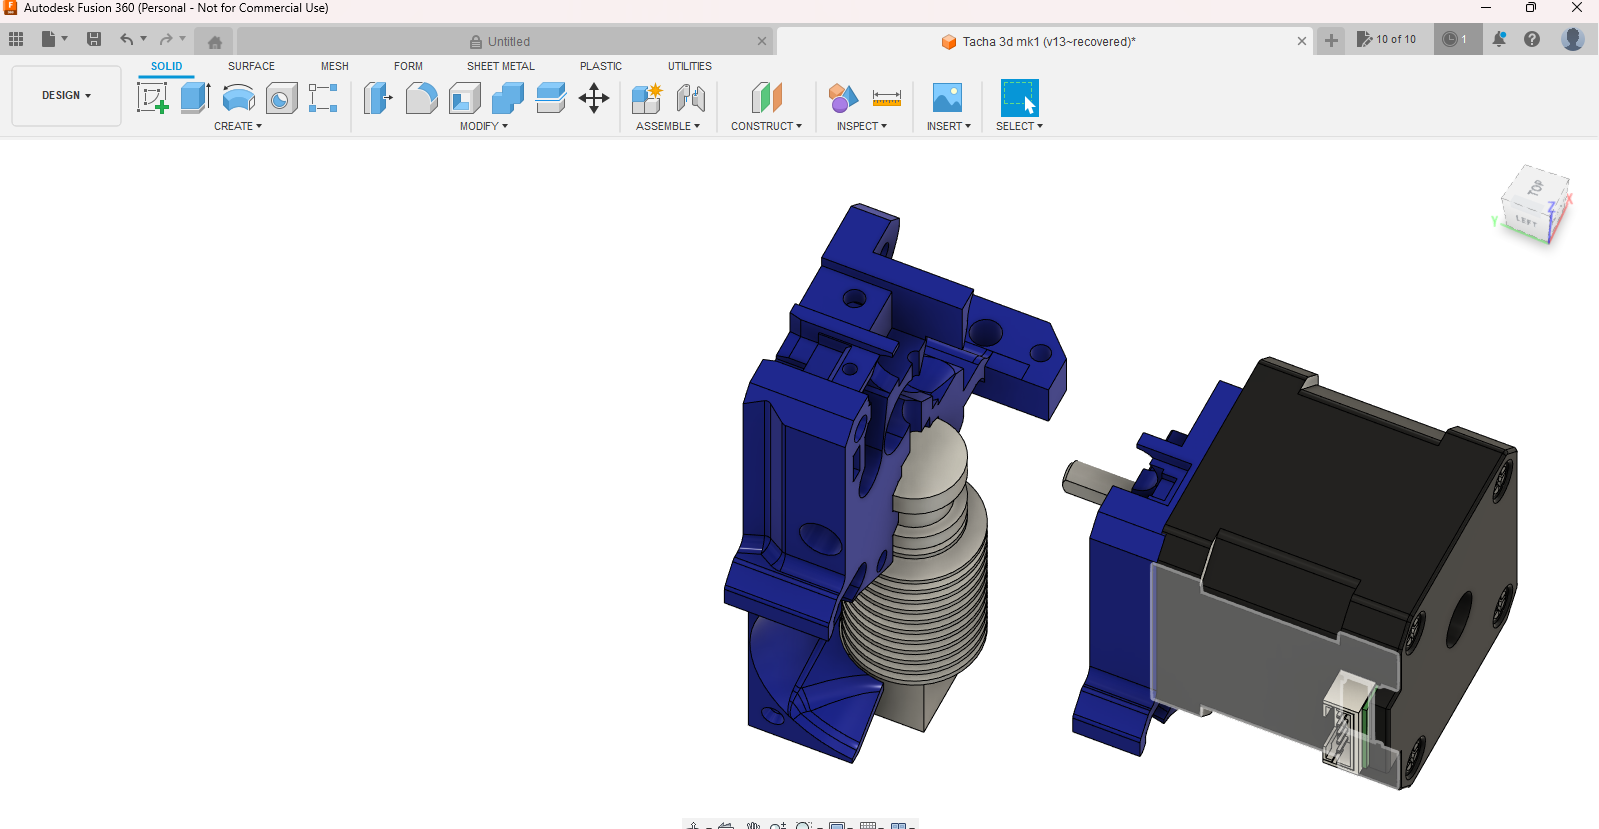1599x829 pixels.
Task: Select the Fillet tool
Action: click(421, 98)
